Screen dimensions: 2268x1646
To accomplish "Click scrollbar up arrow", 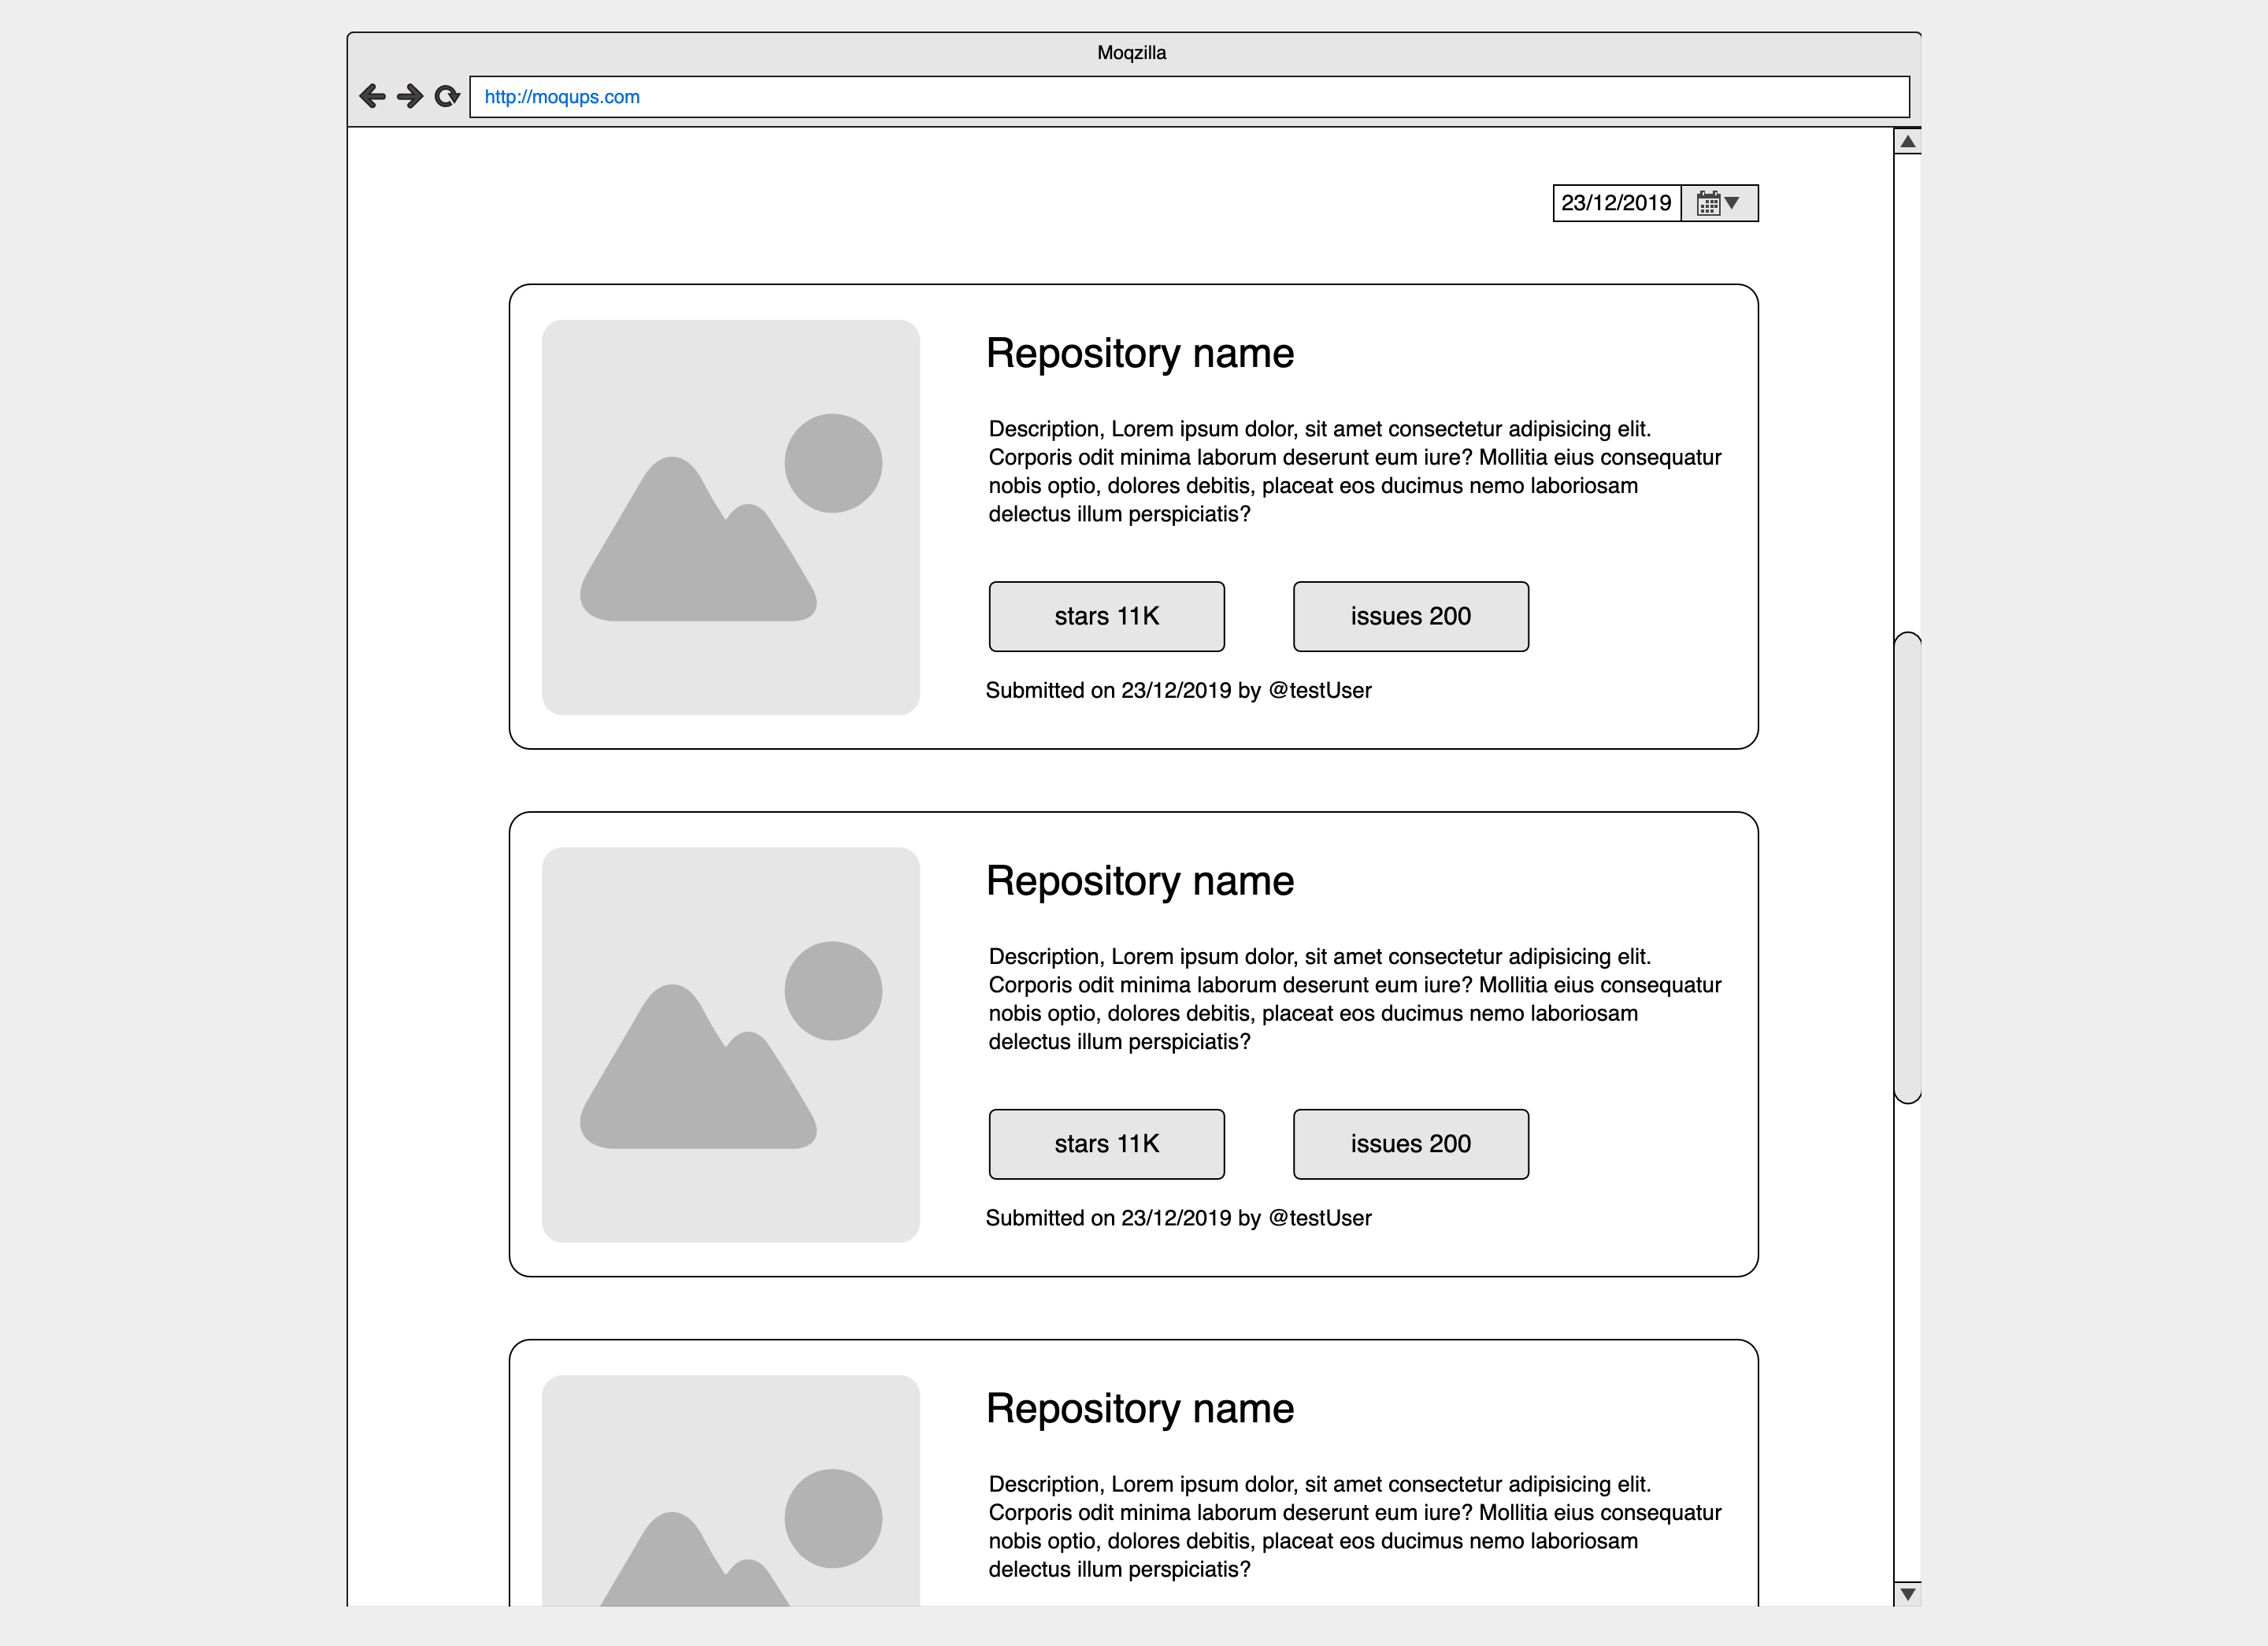I will point(1907,141).
